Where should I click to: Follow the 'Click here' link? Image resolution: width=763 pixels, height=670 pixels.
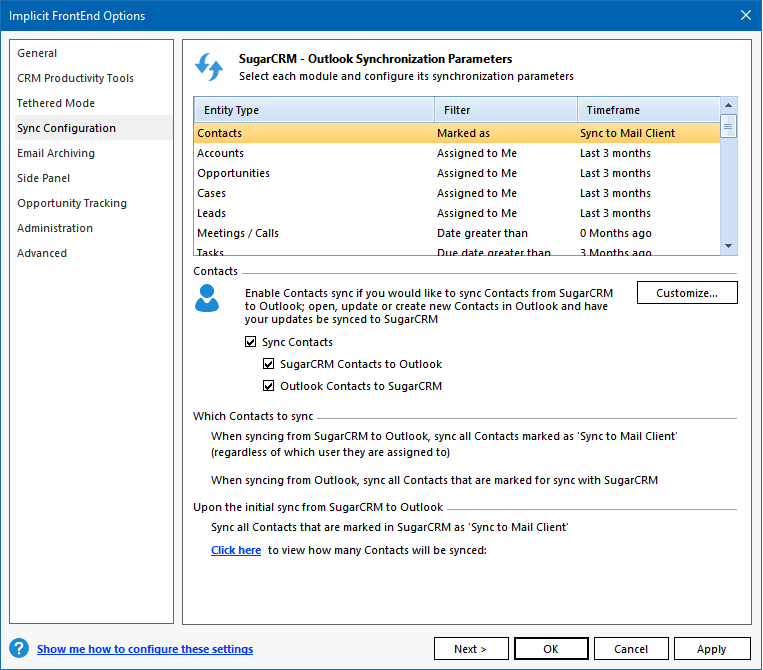(236, 550)
